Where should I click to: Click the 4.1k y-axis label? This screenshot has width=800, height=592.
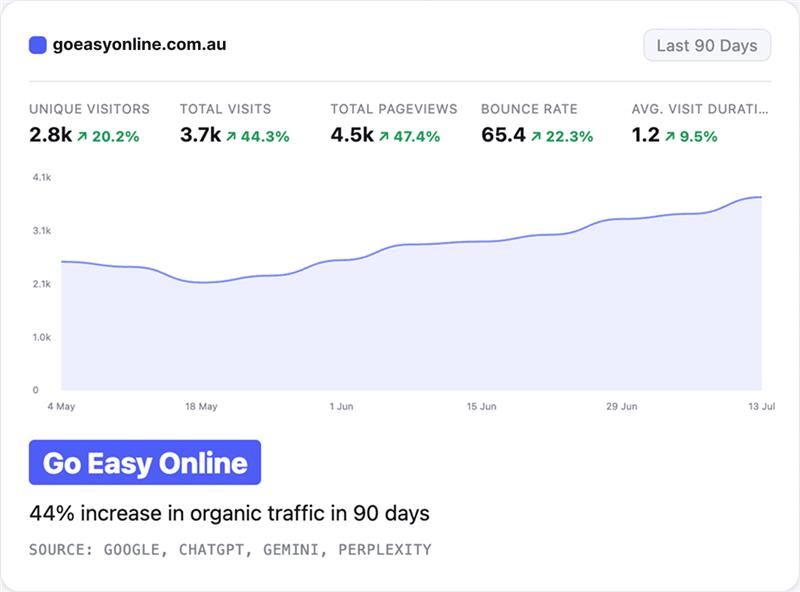pyautogui.click(x=42, y=177)
